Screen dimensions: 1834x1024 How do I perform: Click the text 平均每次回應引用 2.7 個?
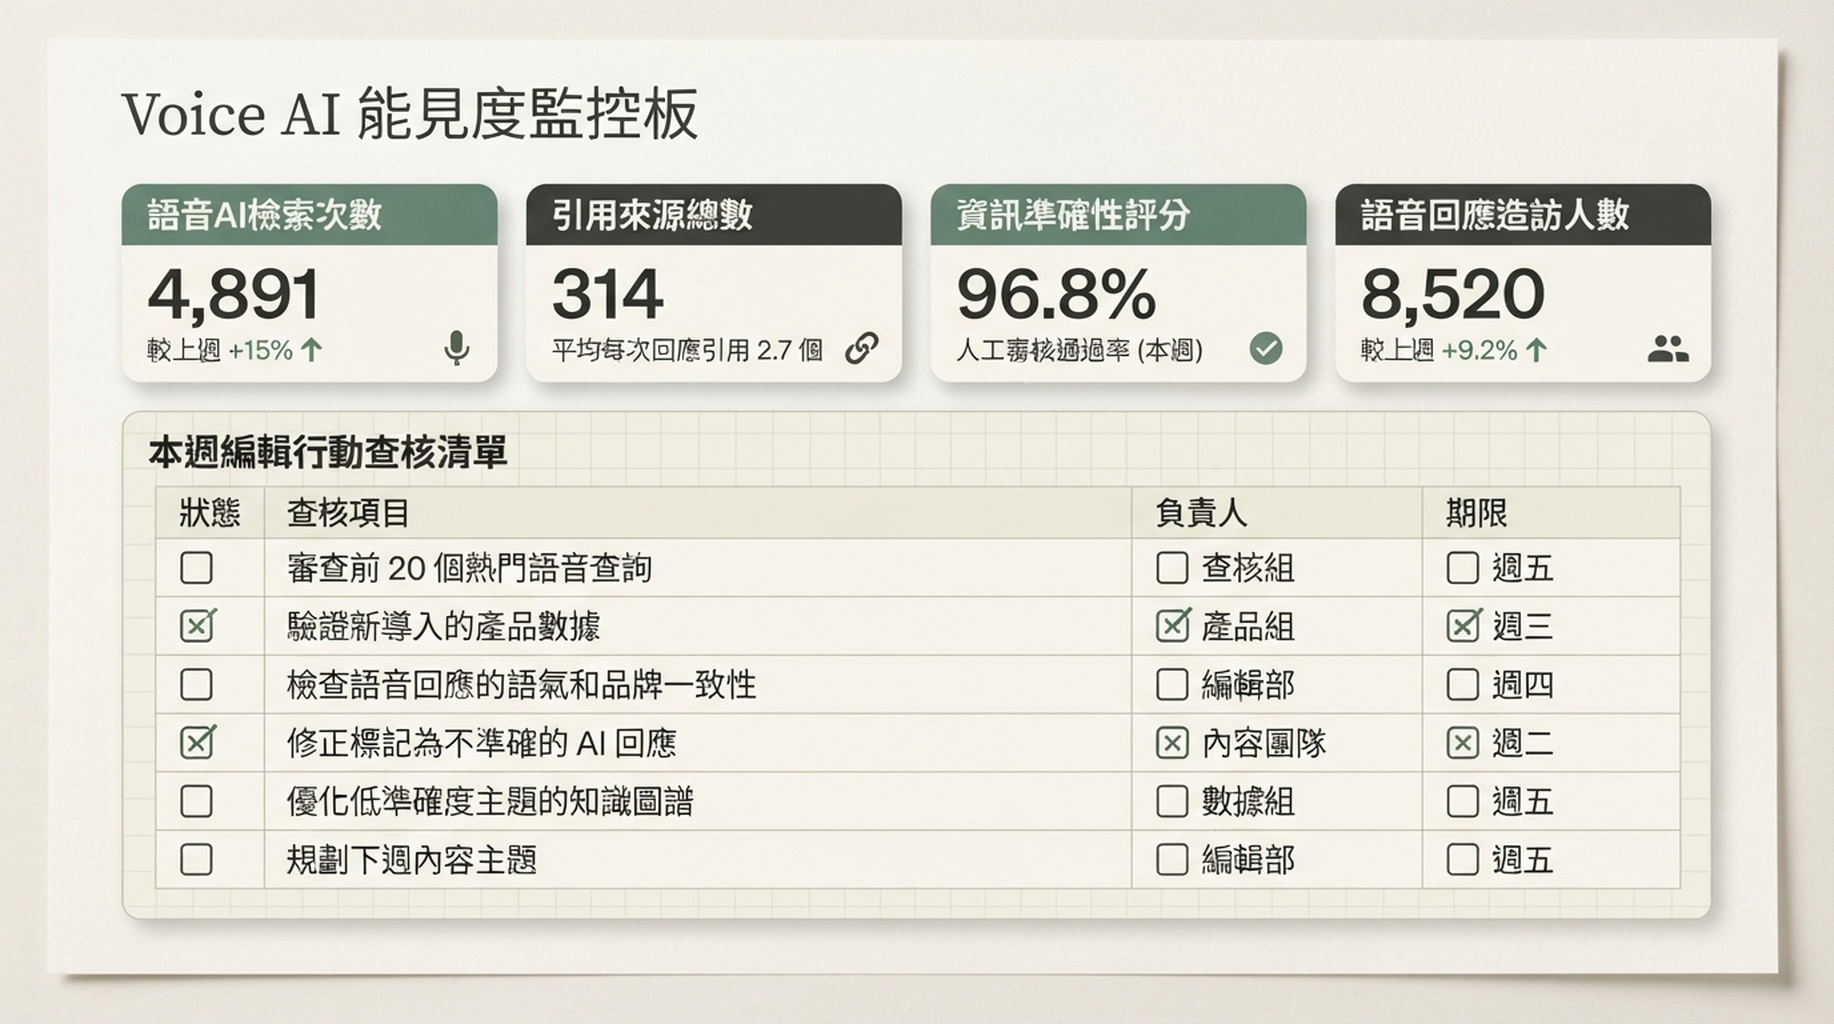(687, 350)
